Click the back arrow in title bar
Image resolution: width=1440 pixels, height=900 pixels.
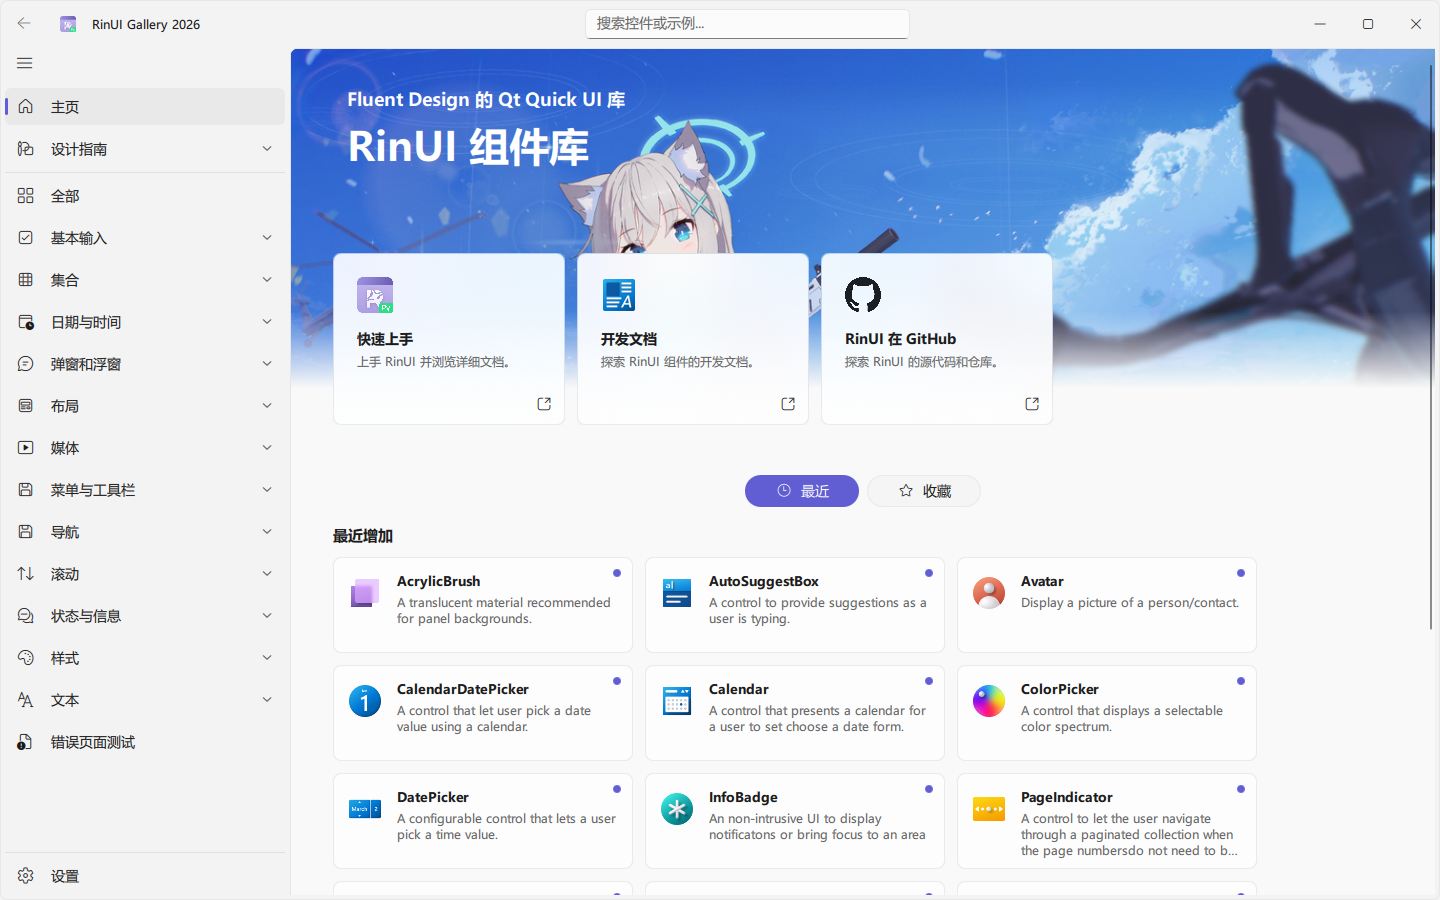pyautogui.click(x=24, y=24)
